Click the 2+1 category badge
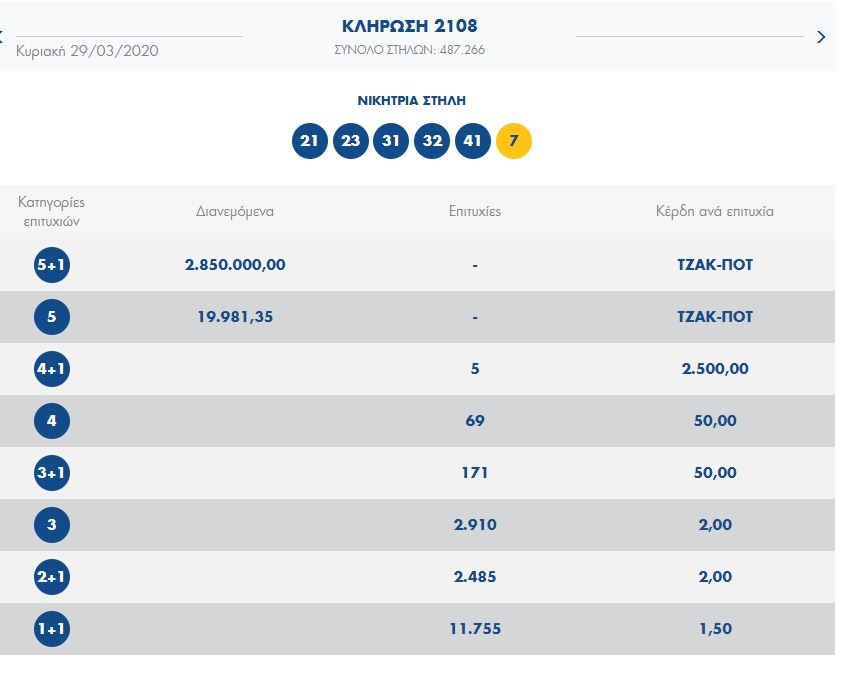The image size is (846, 696). coord(52,577)
